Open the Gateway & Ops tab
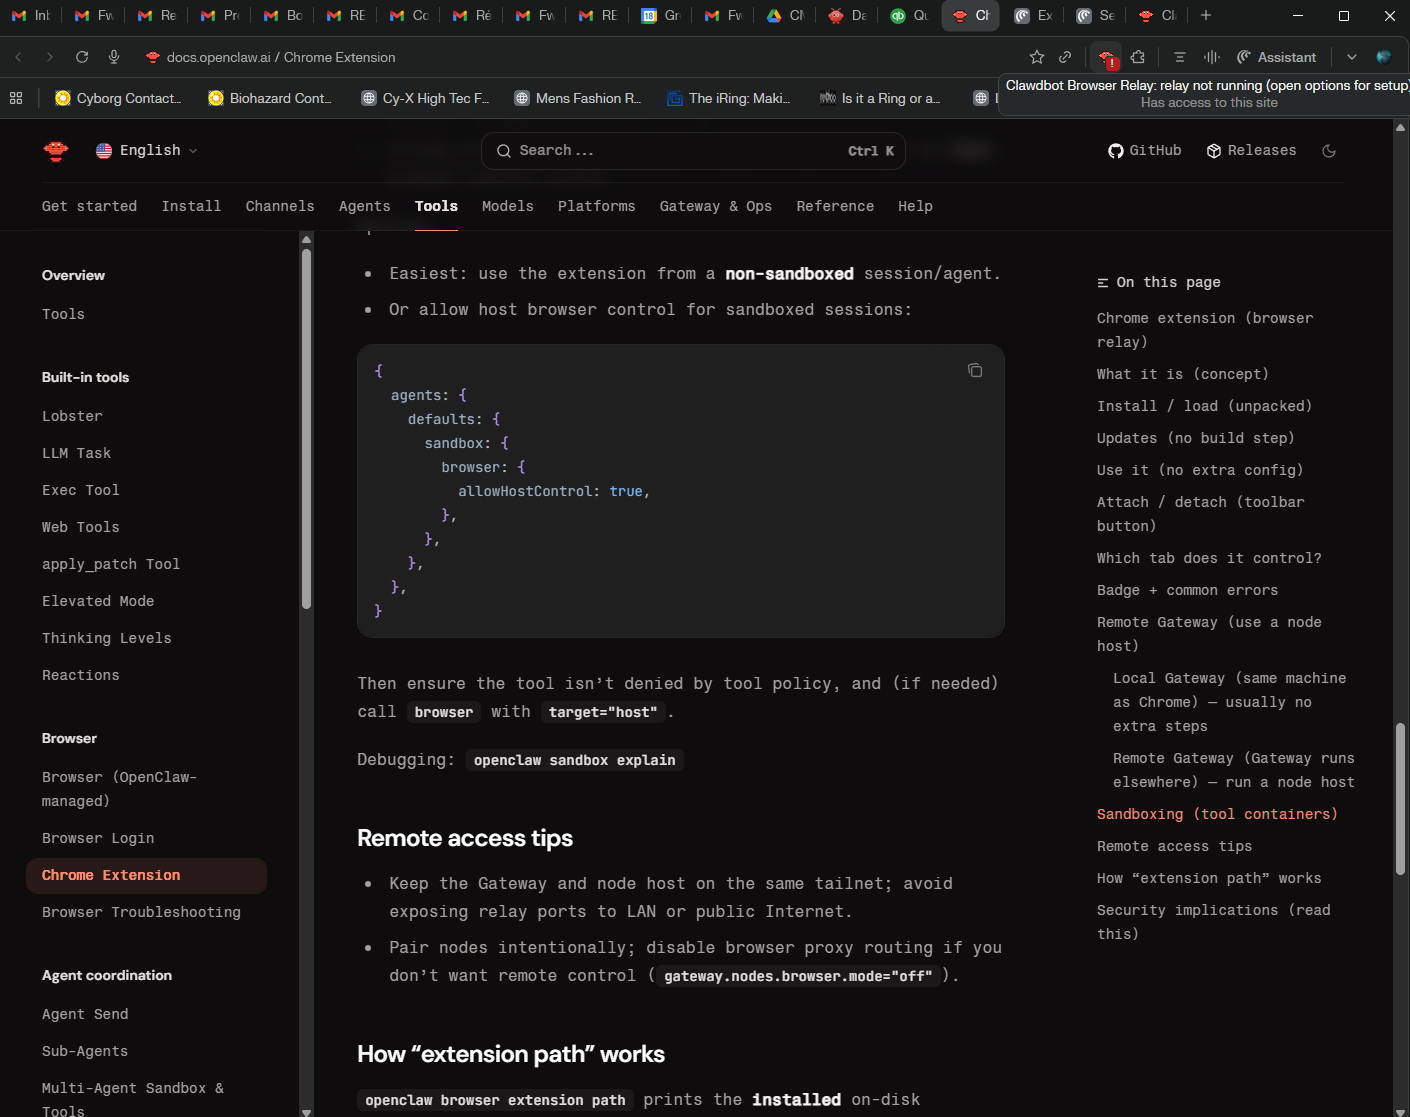Viewport: 1410px width, 1117px height. click(715, 206)
